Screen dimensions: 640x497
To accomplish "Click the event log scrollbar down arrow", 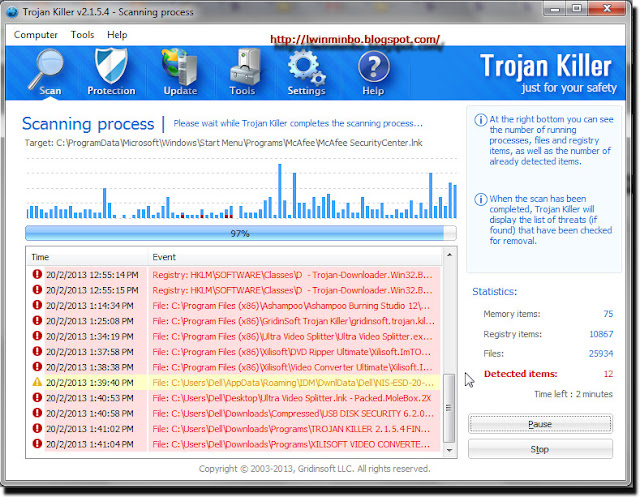I will [x=449, y=450].
